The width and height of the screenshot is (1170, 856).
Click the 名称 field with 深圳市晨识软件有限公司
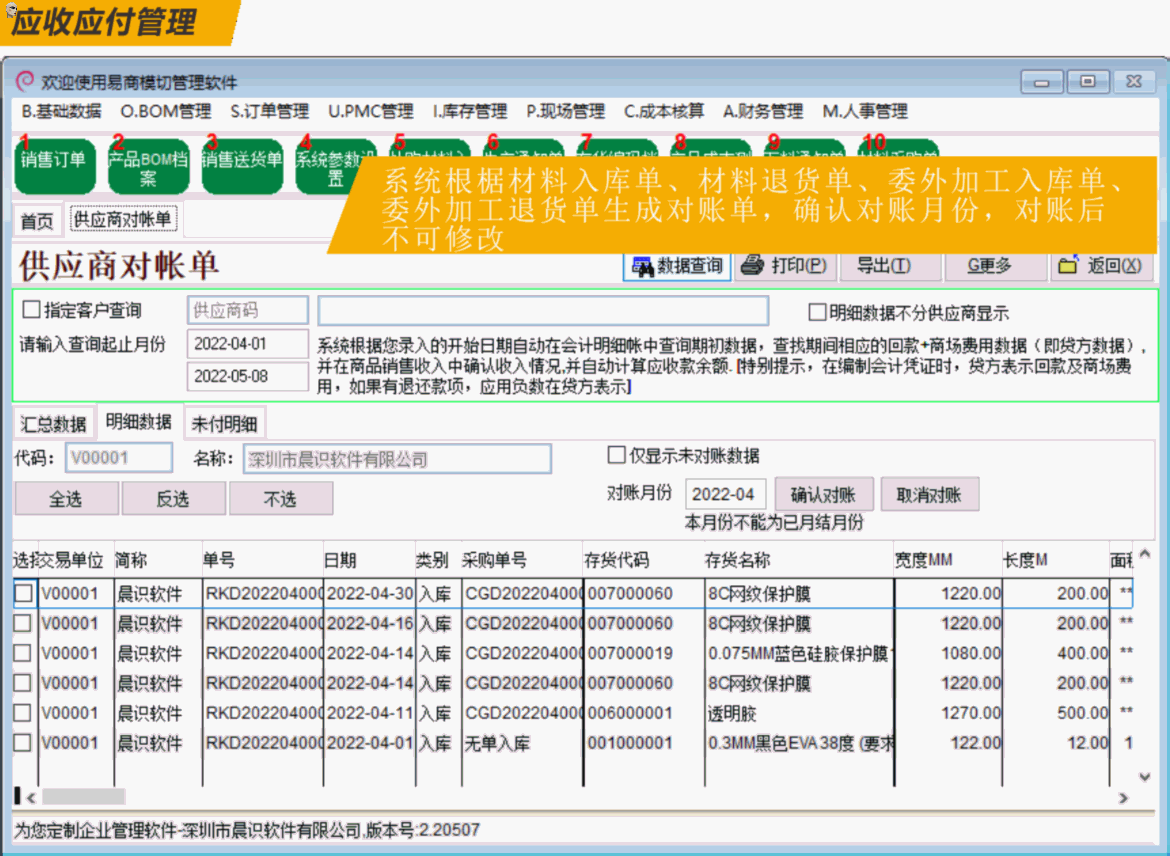click(398, 460)
